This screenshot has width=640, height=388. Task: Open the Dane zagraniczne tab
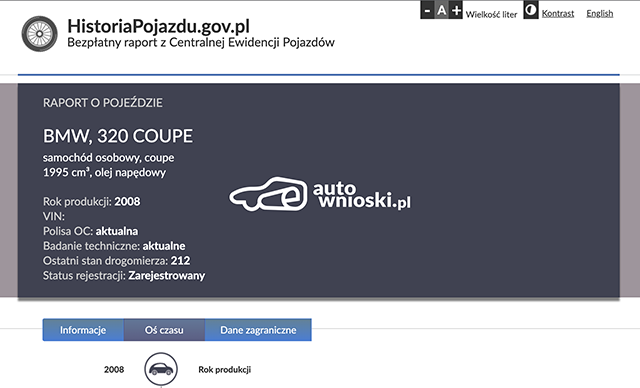(x=258, y=330)
